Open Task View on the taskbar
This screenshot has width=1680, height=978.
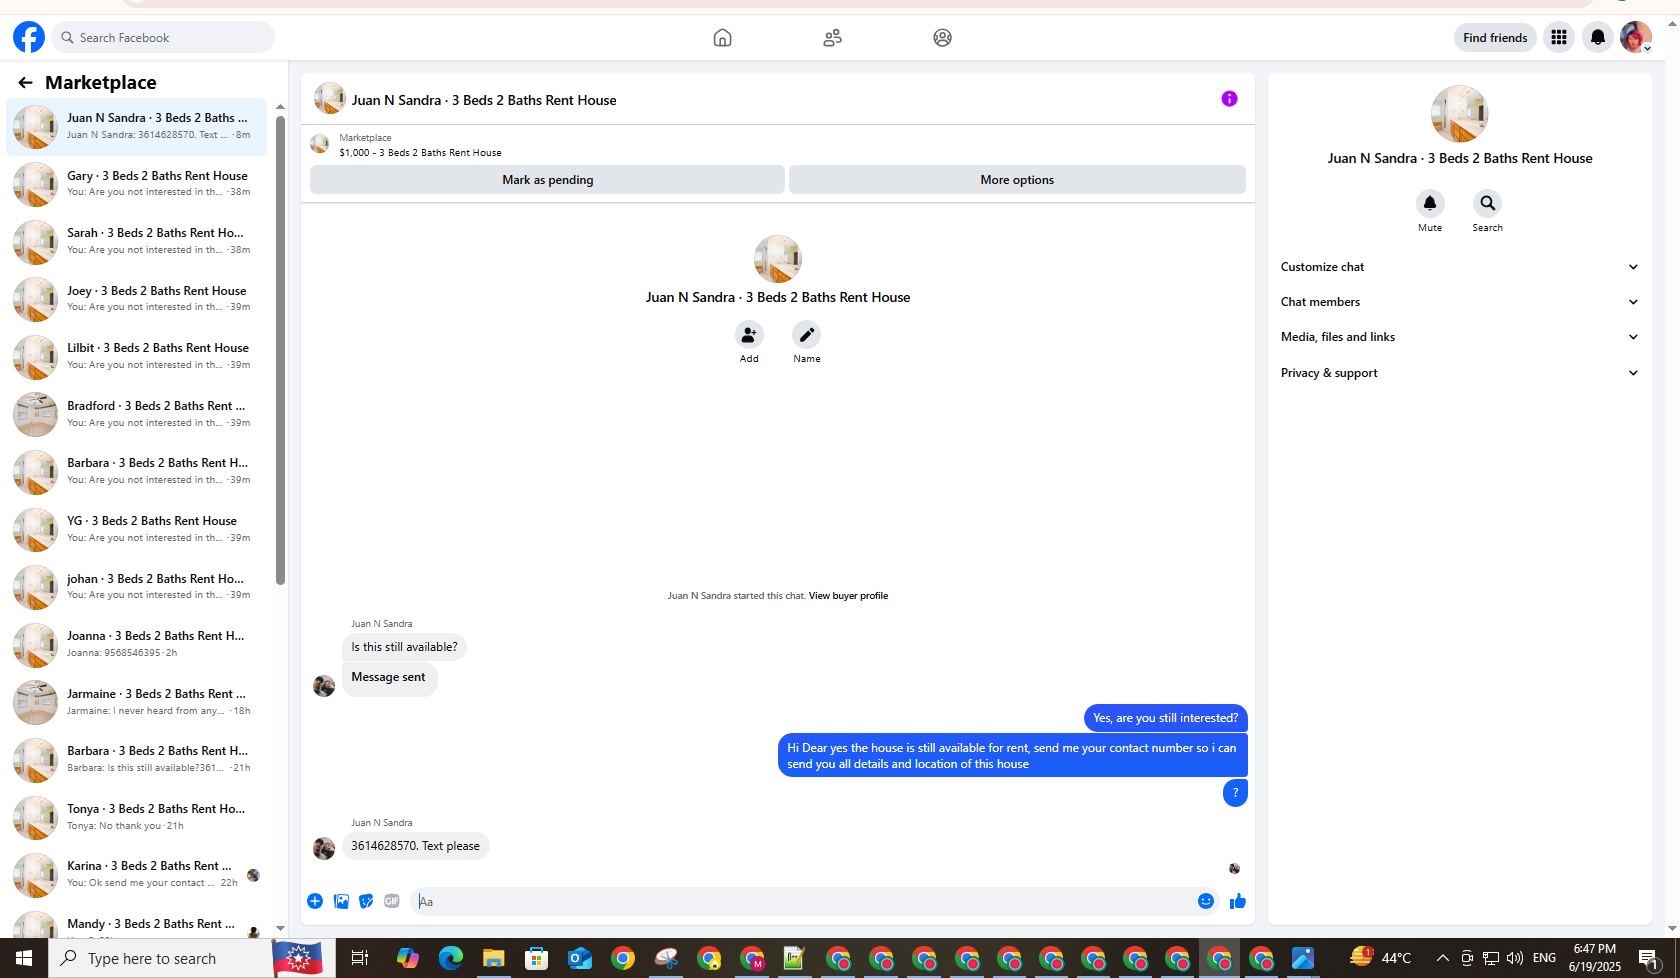click(x=359, y=958)
